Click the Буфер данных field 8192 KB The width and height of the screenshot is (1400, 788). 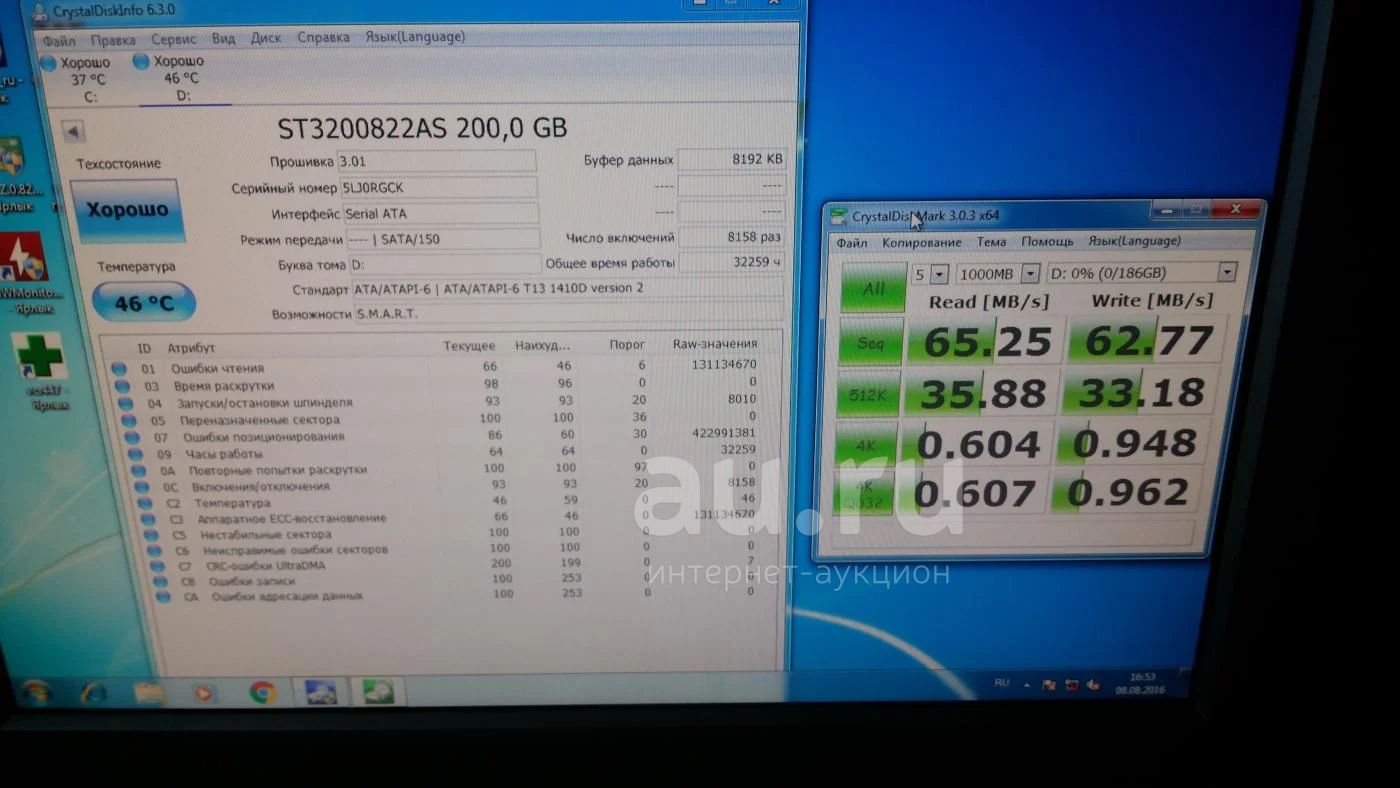[x=731, y=159]
